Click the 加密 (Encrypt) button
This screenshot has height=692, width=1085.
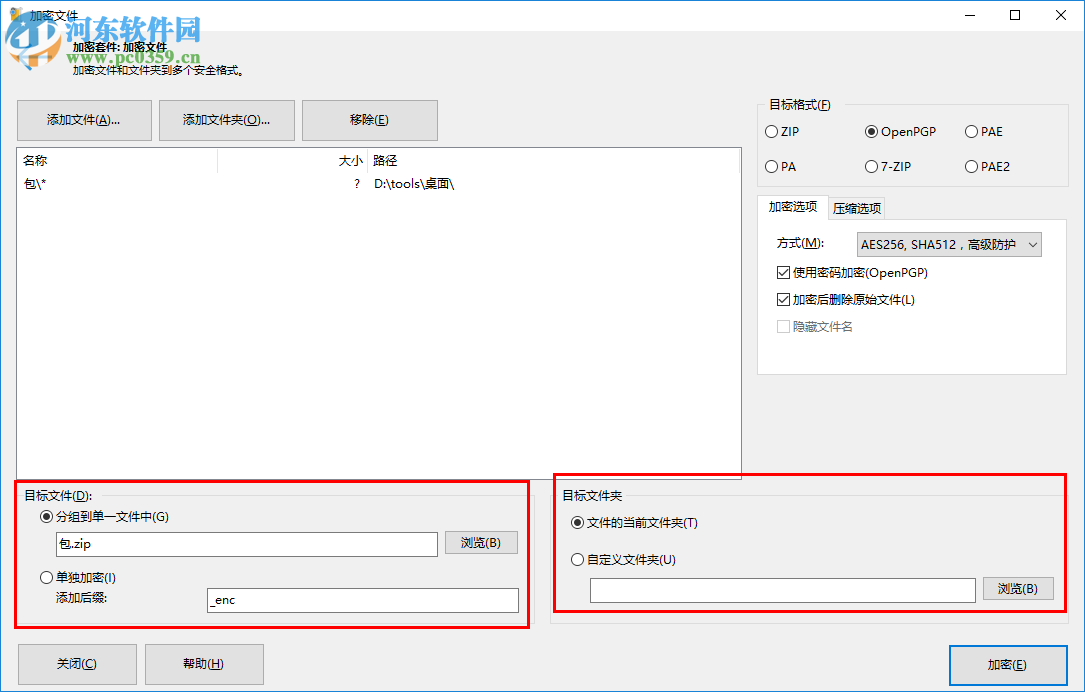tap(1008, 664)
